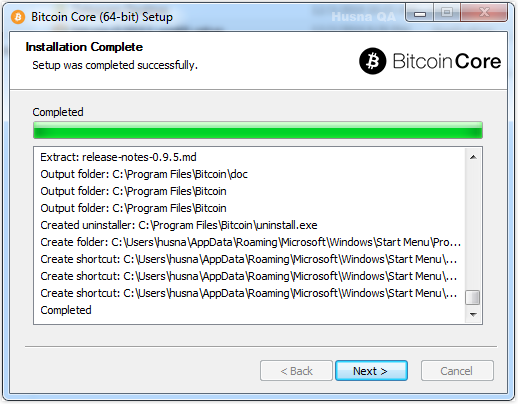This screenshot has width=518, height=404.
Task: Click the scrollbar thumb in install log
Action: tap(473, 297)
